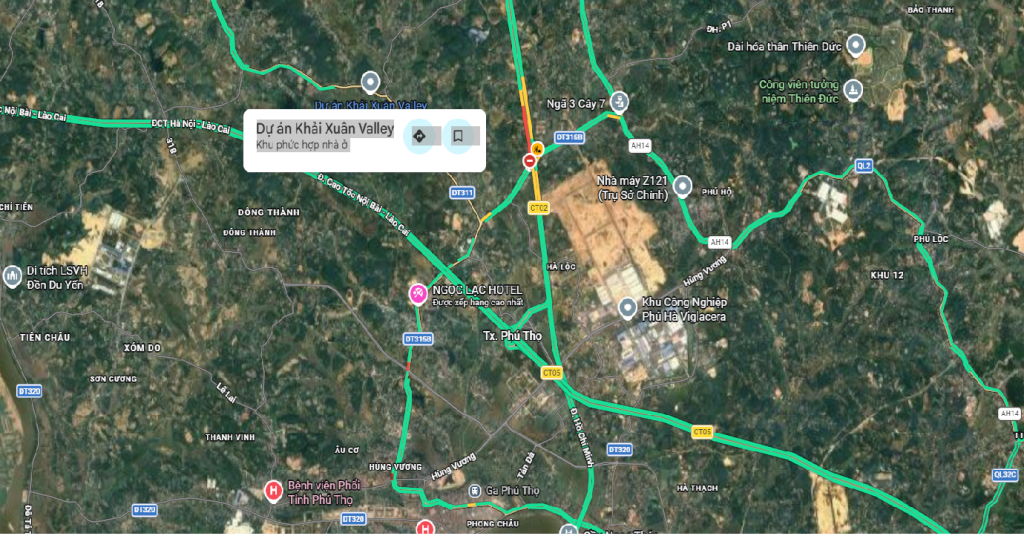Click the Tx. Phú Thọ town label
This screenshot has width=1024, height=536.
click(513, 336)
